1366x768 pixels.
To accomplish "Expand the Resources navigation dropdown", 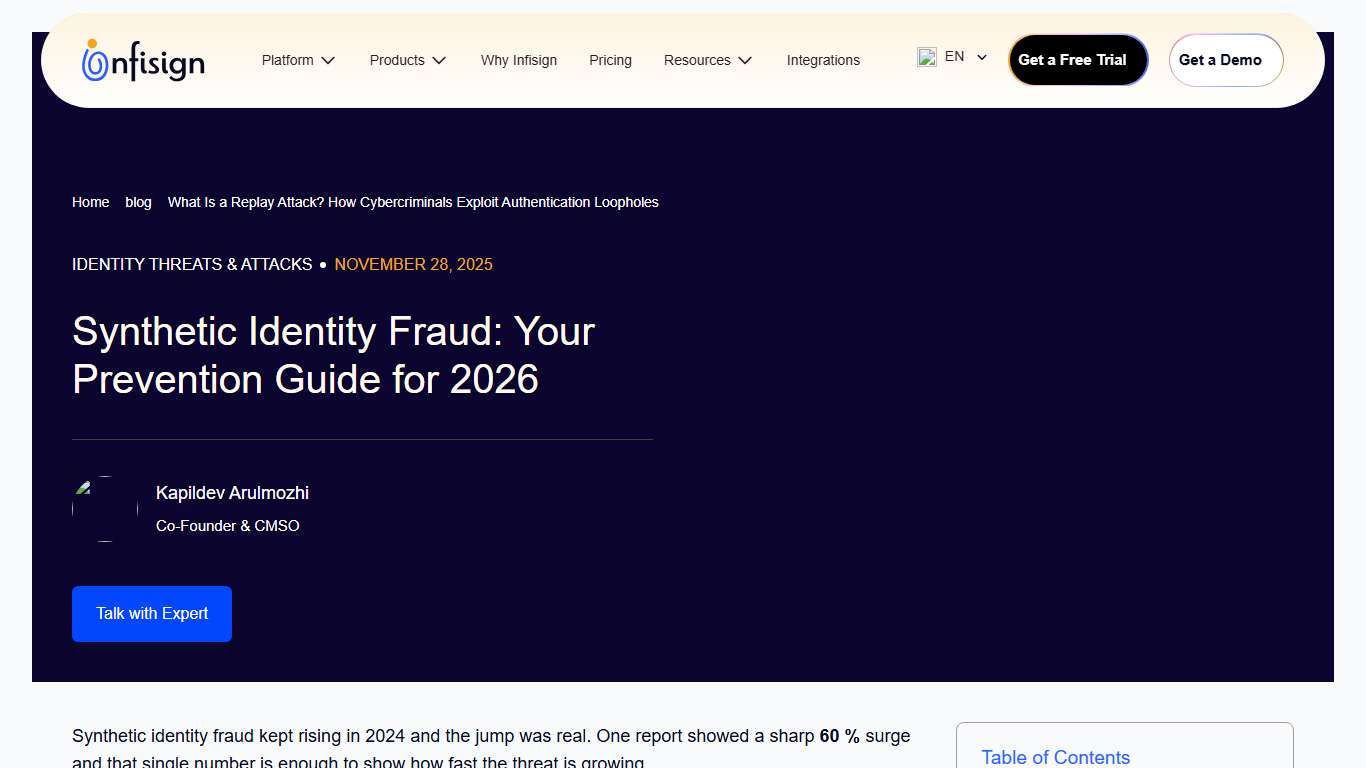I will tap(708, 60).
